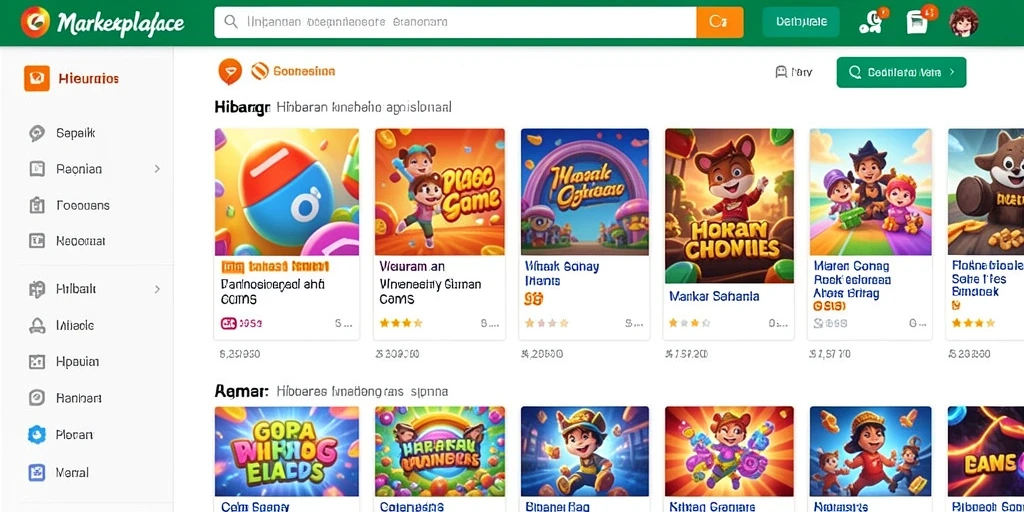
Task: Open the Place Game thumbnail
Action: pos(440,191)
